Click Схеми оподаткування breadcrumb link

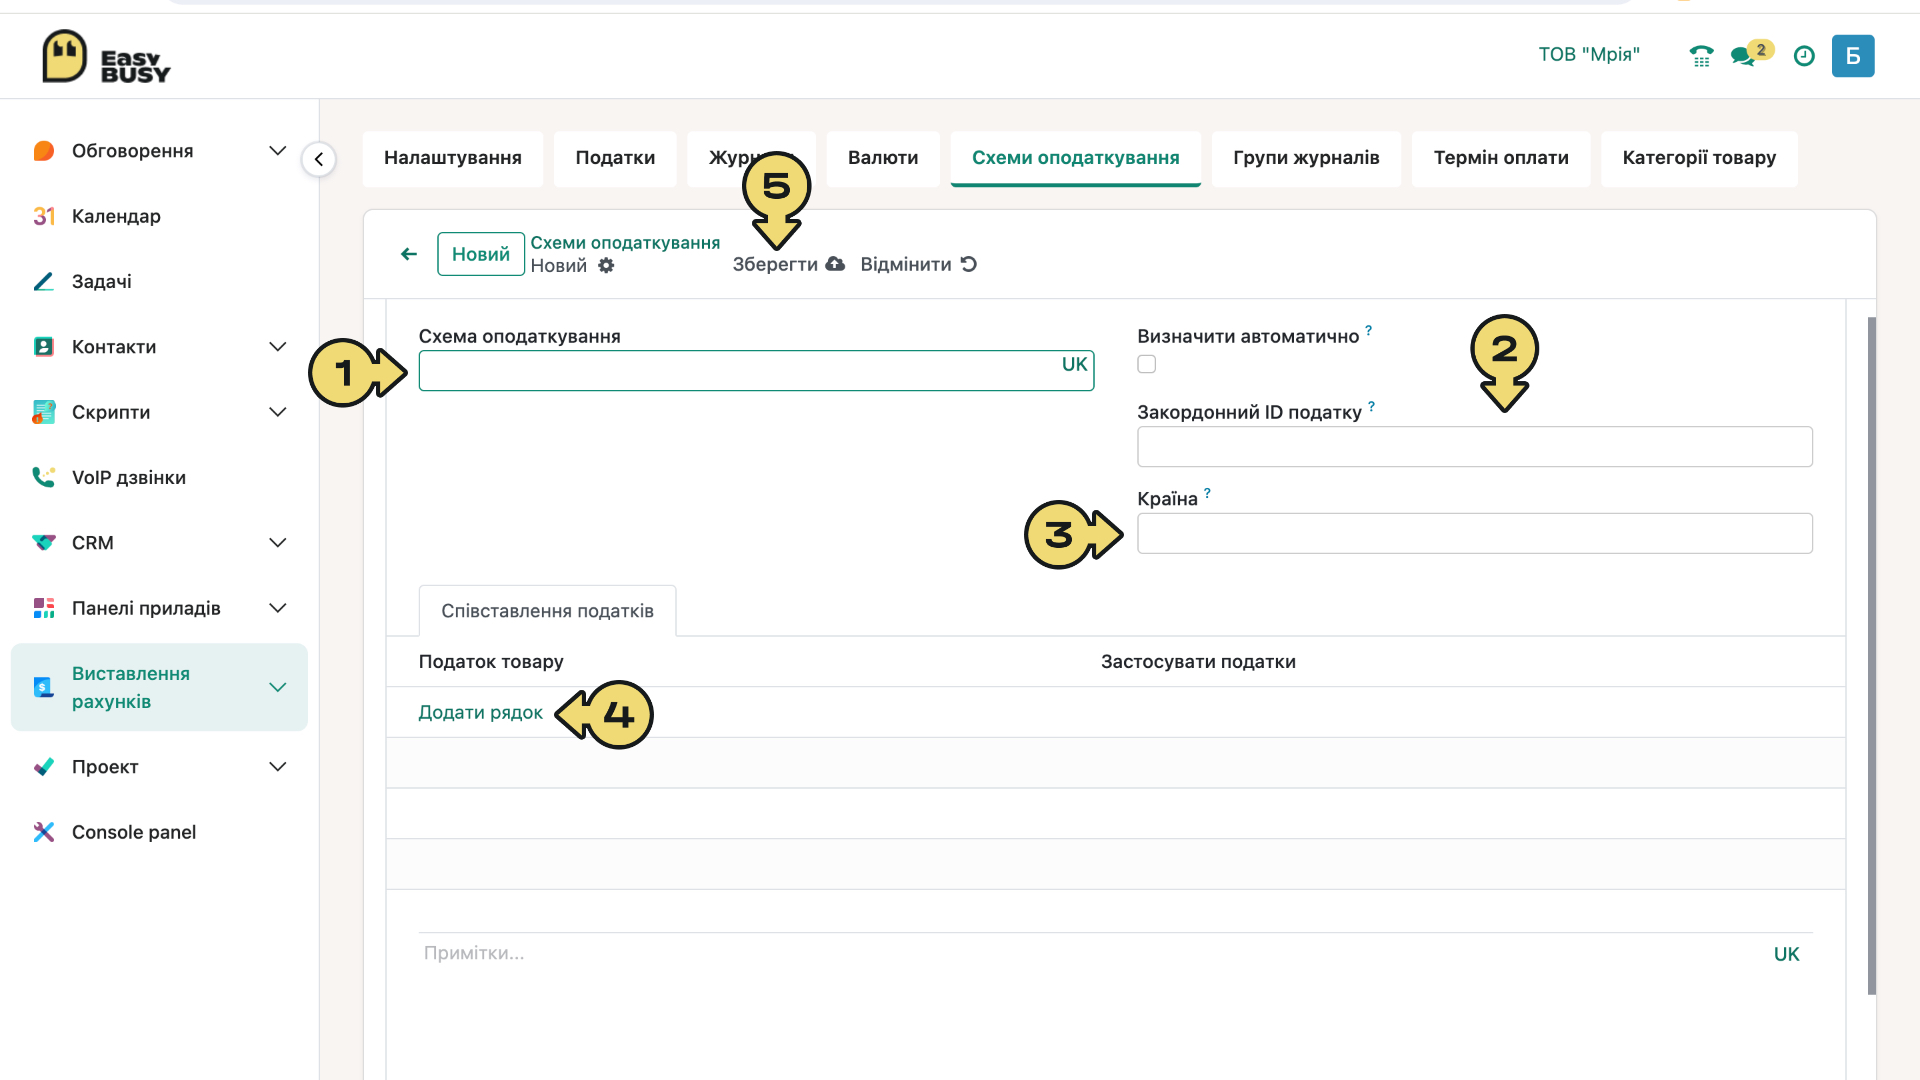624,243
